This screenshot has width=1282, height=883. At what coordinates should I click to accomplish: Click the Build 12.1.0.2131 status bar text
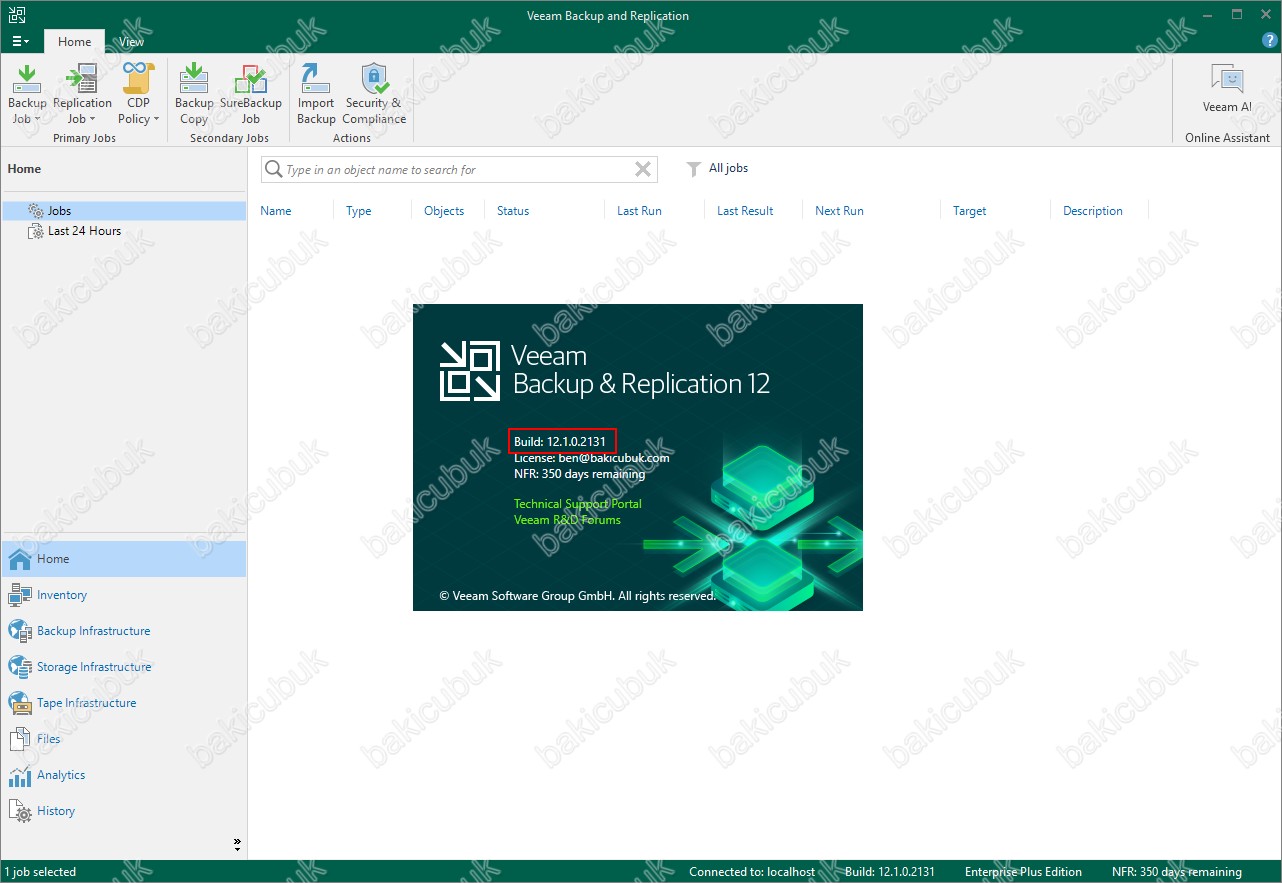[x=890, y=872]
